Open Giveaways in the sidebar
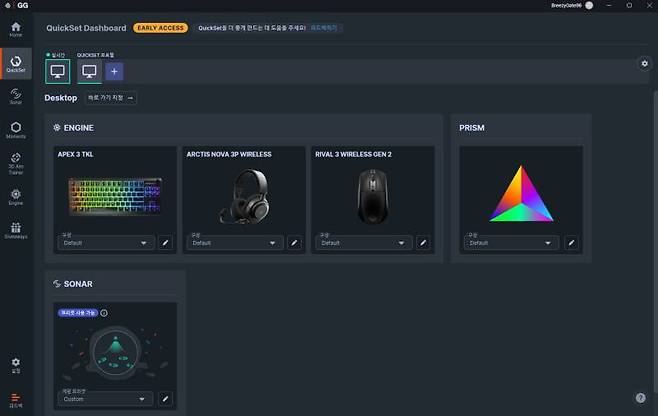The width and height of the screenshot is (658, 416). pos(16,231)
